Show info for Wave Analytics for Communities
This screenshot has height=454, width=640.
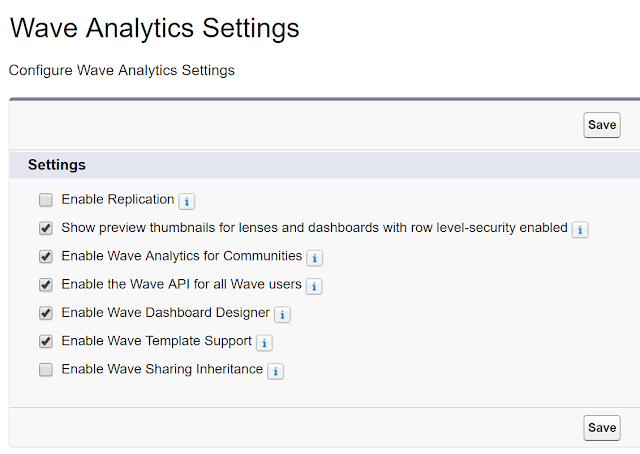pos(315,258)
